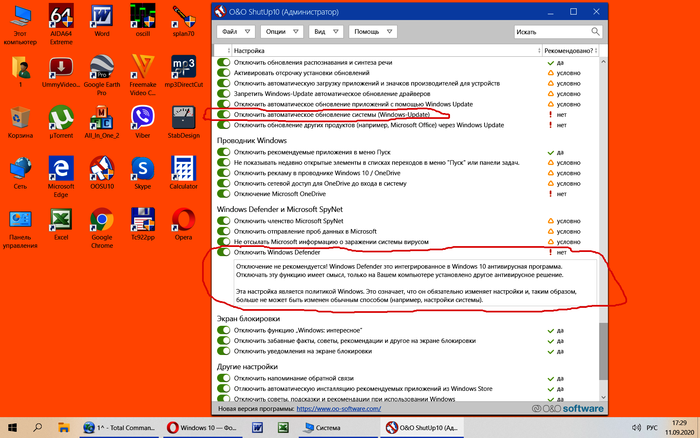
Task: Click the scroll down arrow of settings list
Action: point(603,397)
